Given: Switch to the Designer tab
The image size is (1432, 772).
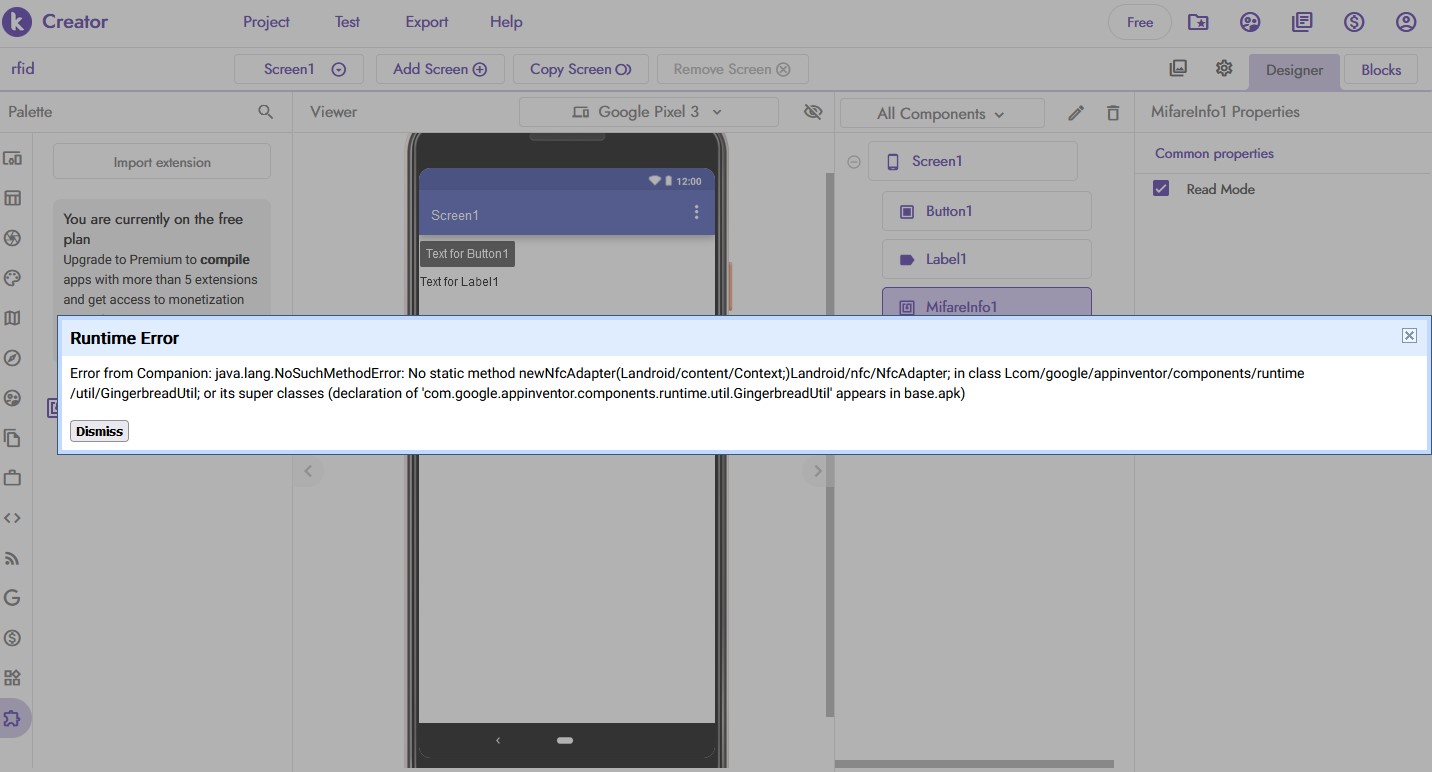Looking at the screenshot, I should point(1294,70).
